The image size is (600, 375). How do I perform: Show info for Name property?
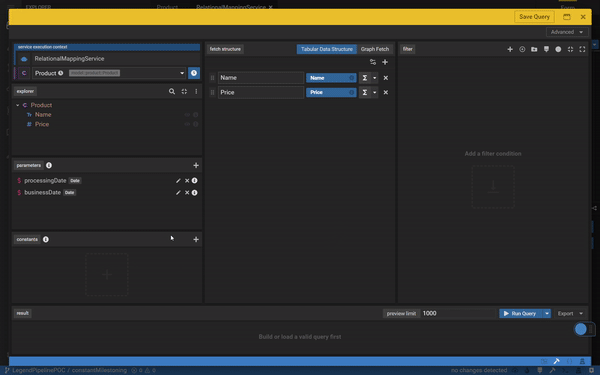(195, 115)
